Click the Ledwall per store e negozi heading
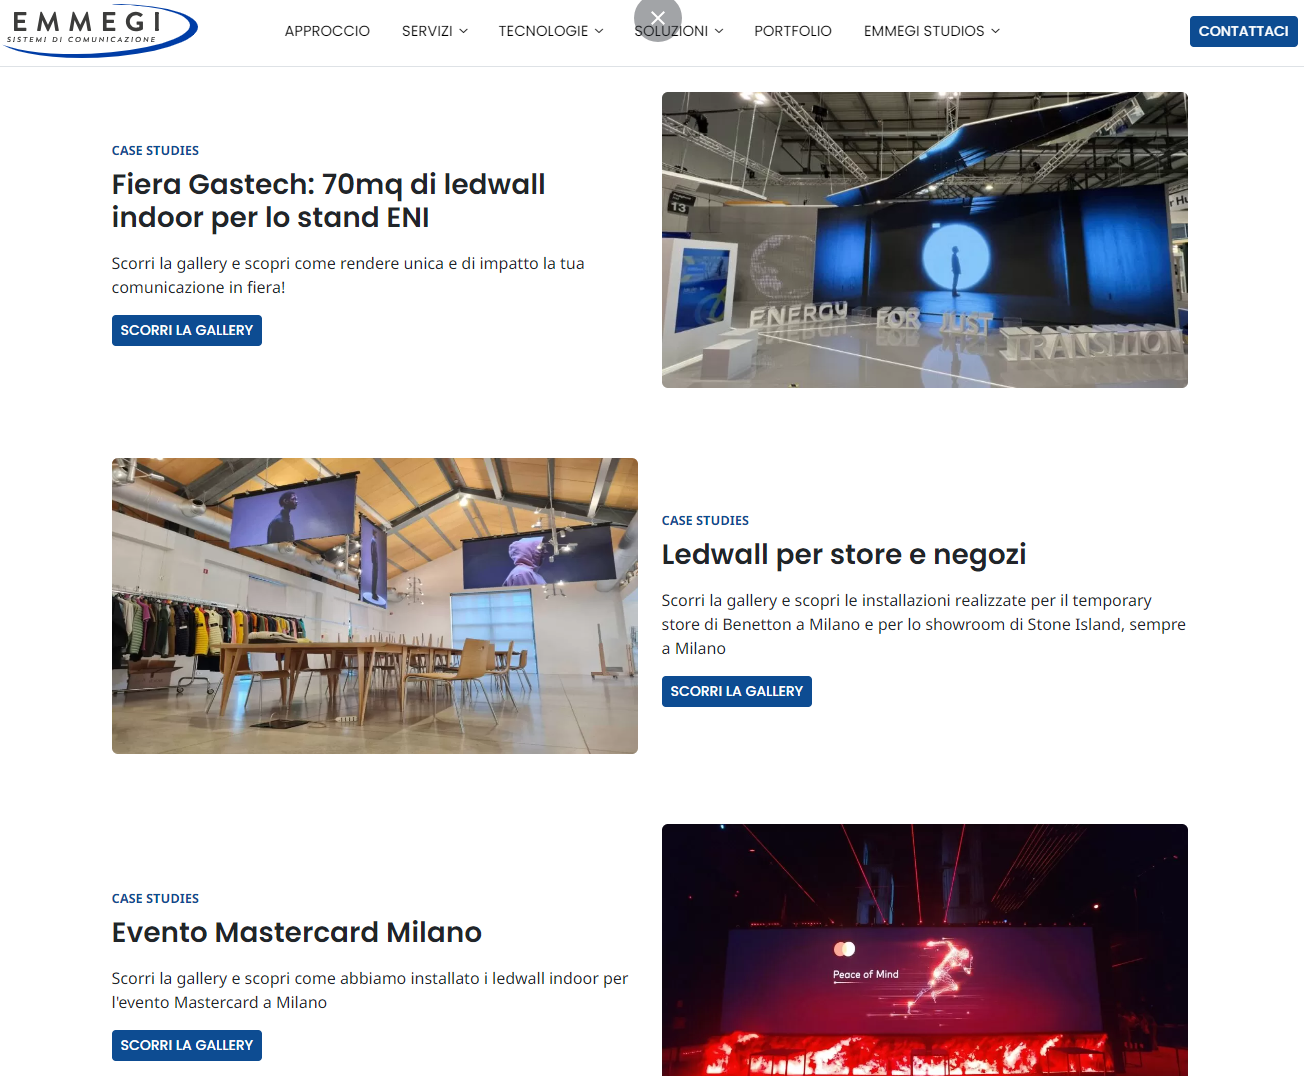This screenshot has height=1076, width=1304. point(844,554)
